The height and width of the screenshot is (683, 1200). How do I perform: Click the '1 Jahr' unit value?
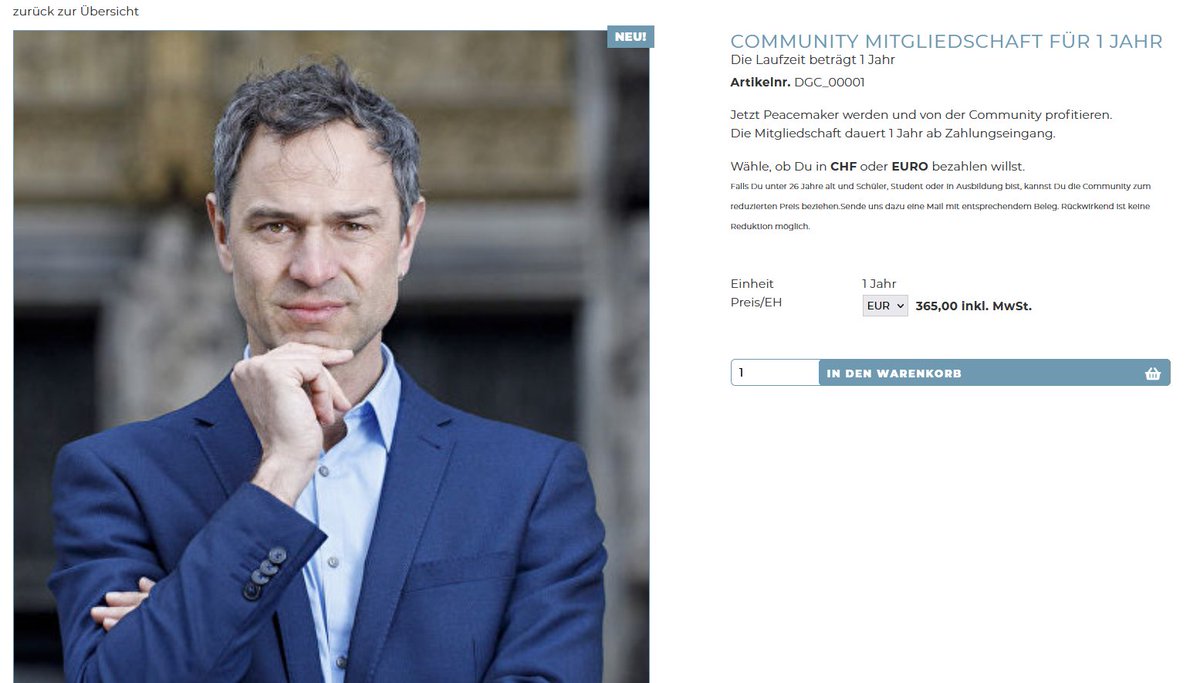[879, 283]
